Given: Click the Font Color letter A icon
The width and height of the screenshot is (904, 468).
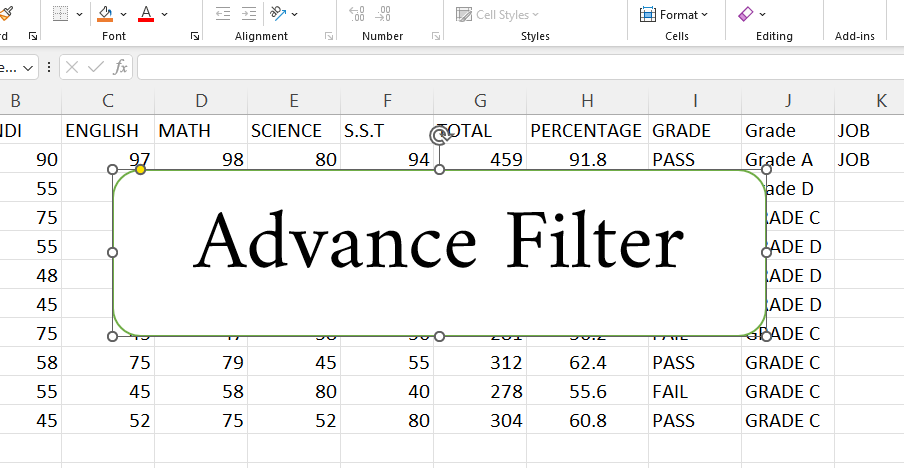Looking at the screenshot, I should coord(146,14).
